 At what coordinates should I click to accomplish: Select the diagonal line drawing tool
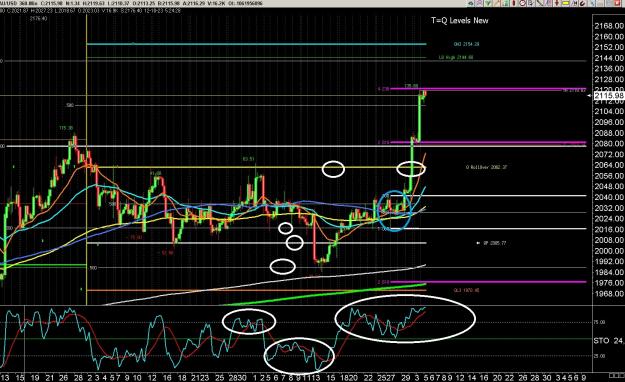(x=540, y=3)
